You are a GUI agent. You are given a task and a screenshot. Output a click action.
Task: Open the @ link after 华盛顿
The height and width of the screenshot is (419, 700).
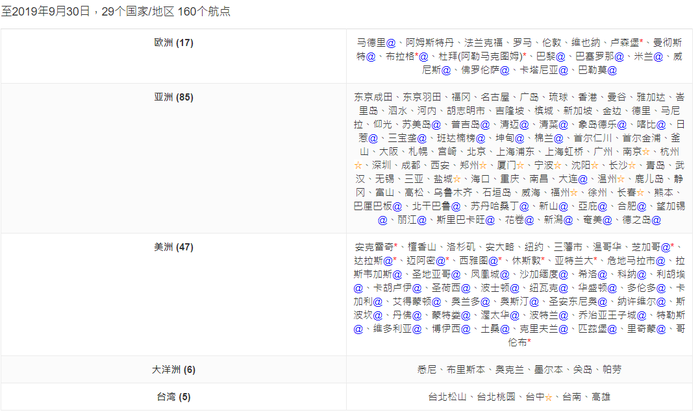pyautogui.click(x=612, y=289)
